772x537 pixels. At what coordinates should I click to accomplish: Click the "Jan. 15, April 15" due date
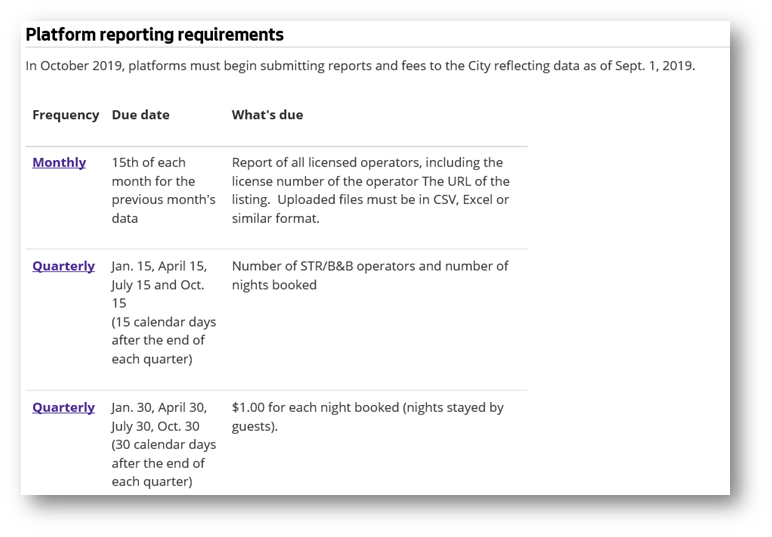(159, 266)
